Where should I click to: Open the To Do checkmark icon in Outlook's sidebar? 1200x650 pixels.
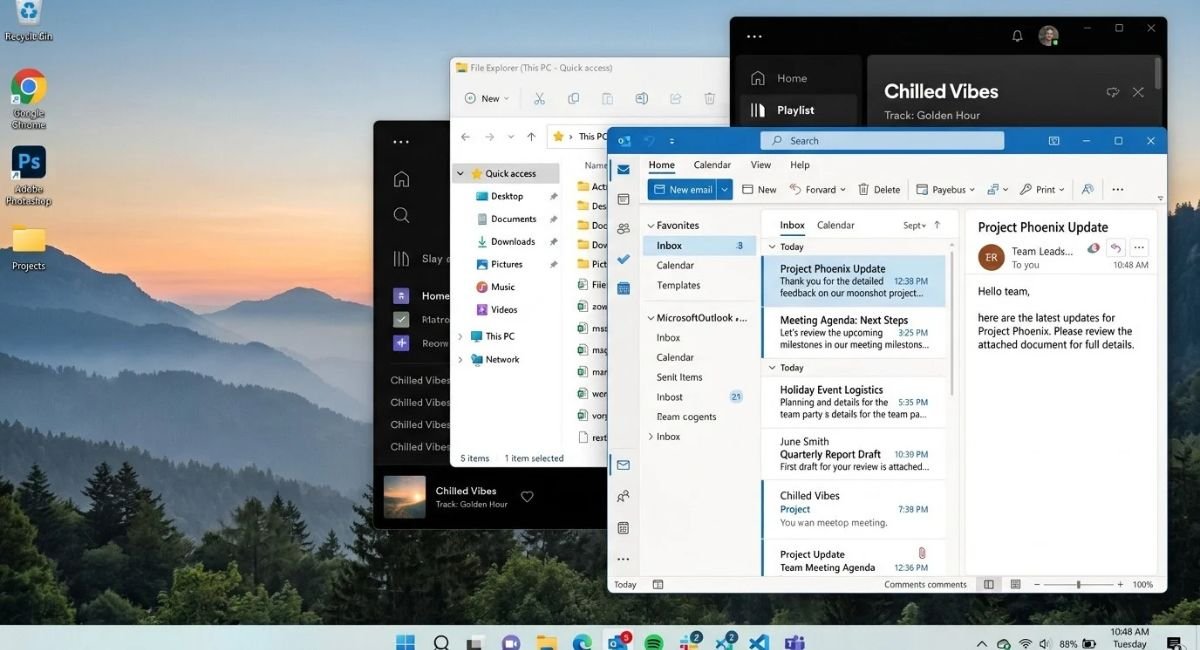(623, 259)
